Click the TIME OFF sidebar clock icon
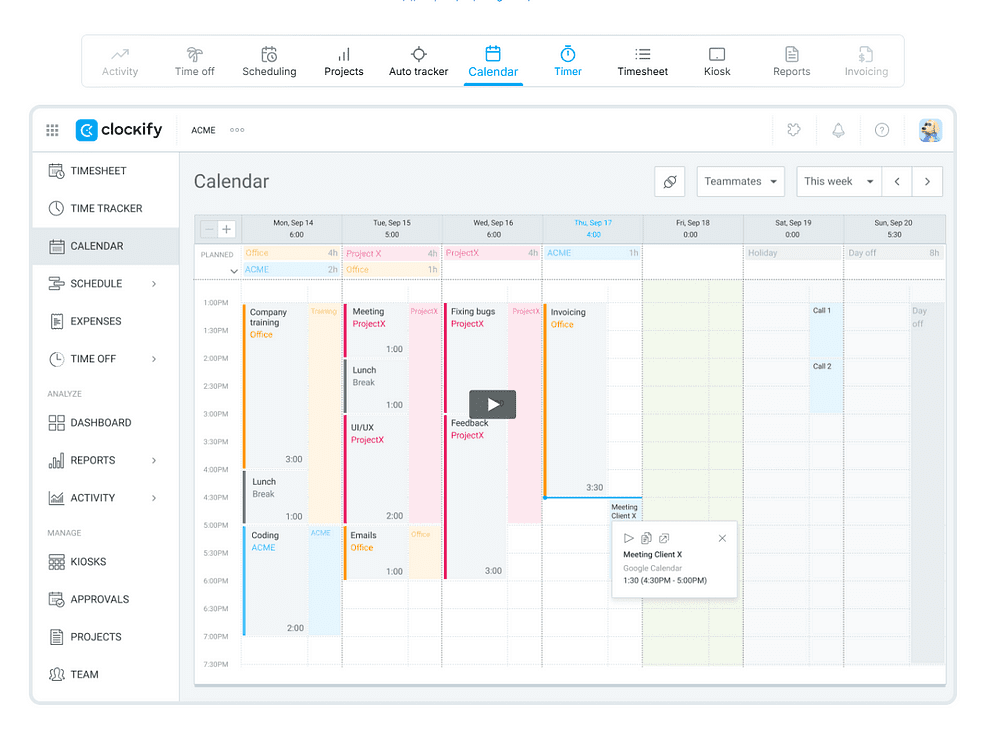This screenshot has height=741, width=1000. tap(57, 359)
